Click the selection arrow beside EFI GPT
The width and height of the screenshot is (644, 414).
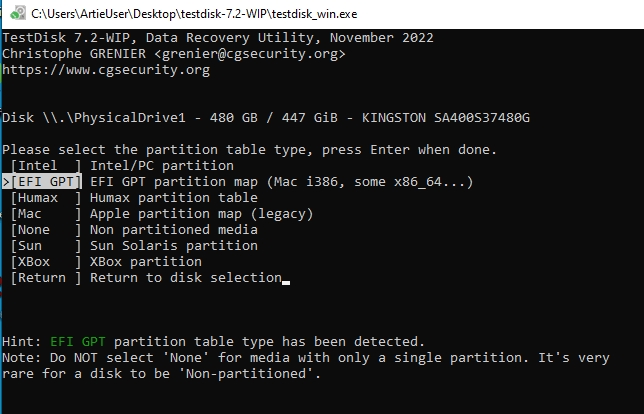pos(6,182)
